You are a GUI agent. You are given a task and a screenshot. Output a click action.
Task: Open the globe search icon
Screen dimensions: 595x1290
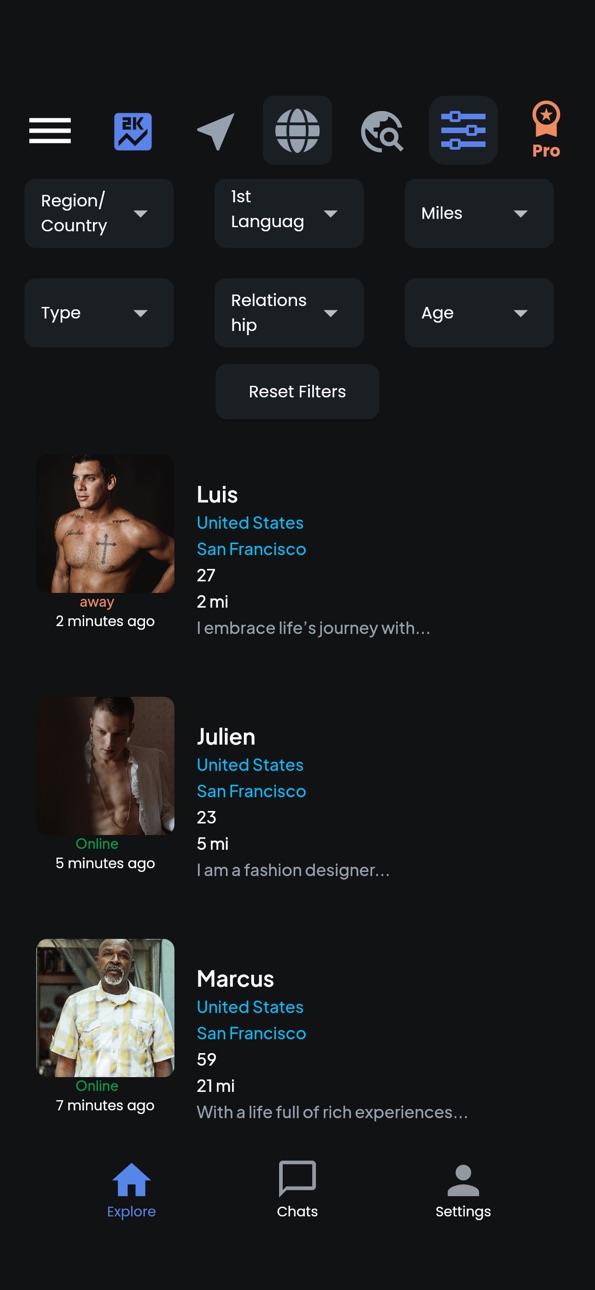(x=381, y=131)
